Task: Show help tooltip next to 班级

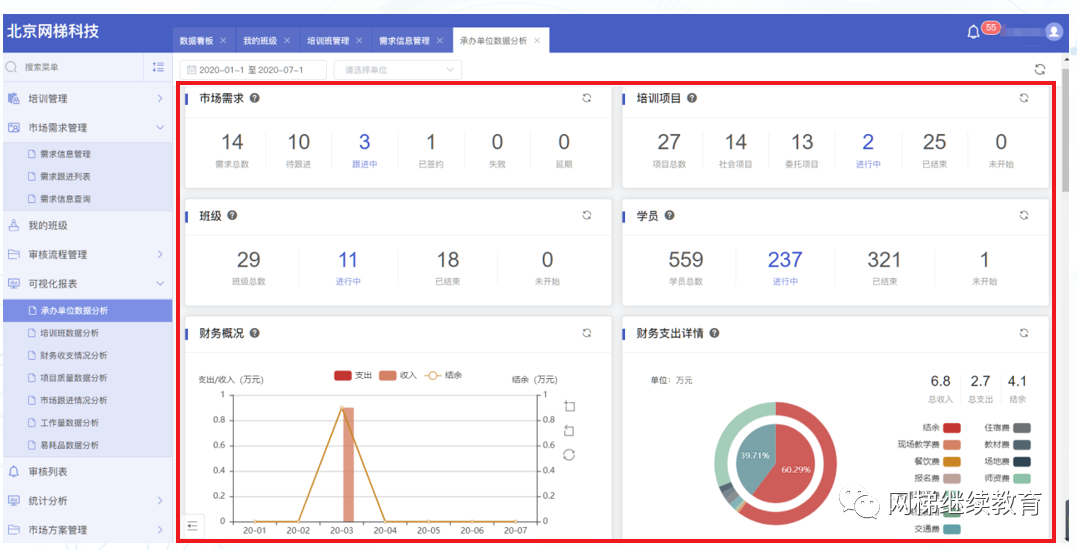Action: [x=232, y=215]
